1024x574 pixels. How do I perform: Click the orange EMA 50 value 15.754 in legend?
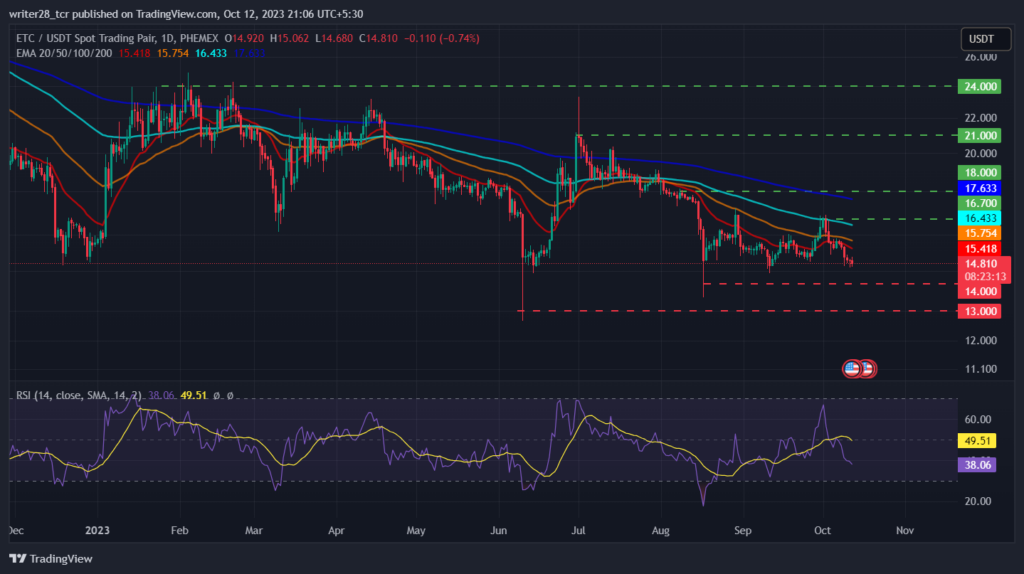click(172, 54)
